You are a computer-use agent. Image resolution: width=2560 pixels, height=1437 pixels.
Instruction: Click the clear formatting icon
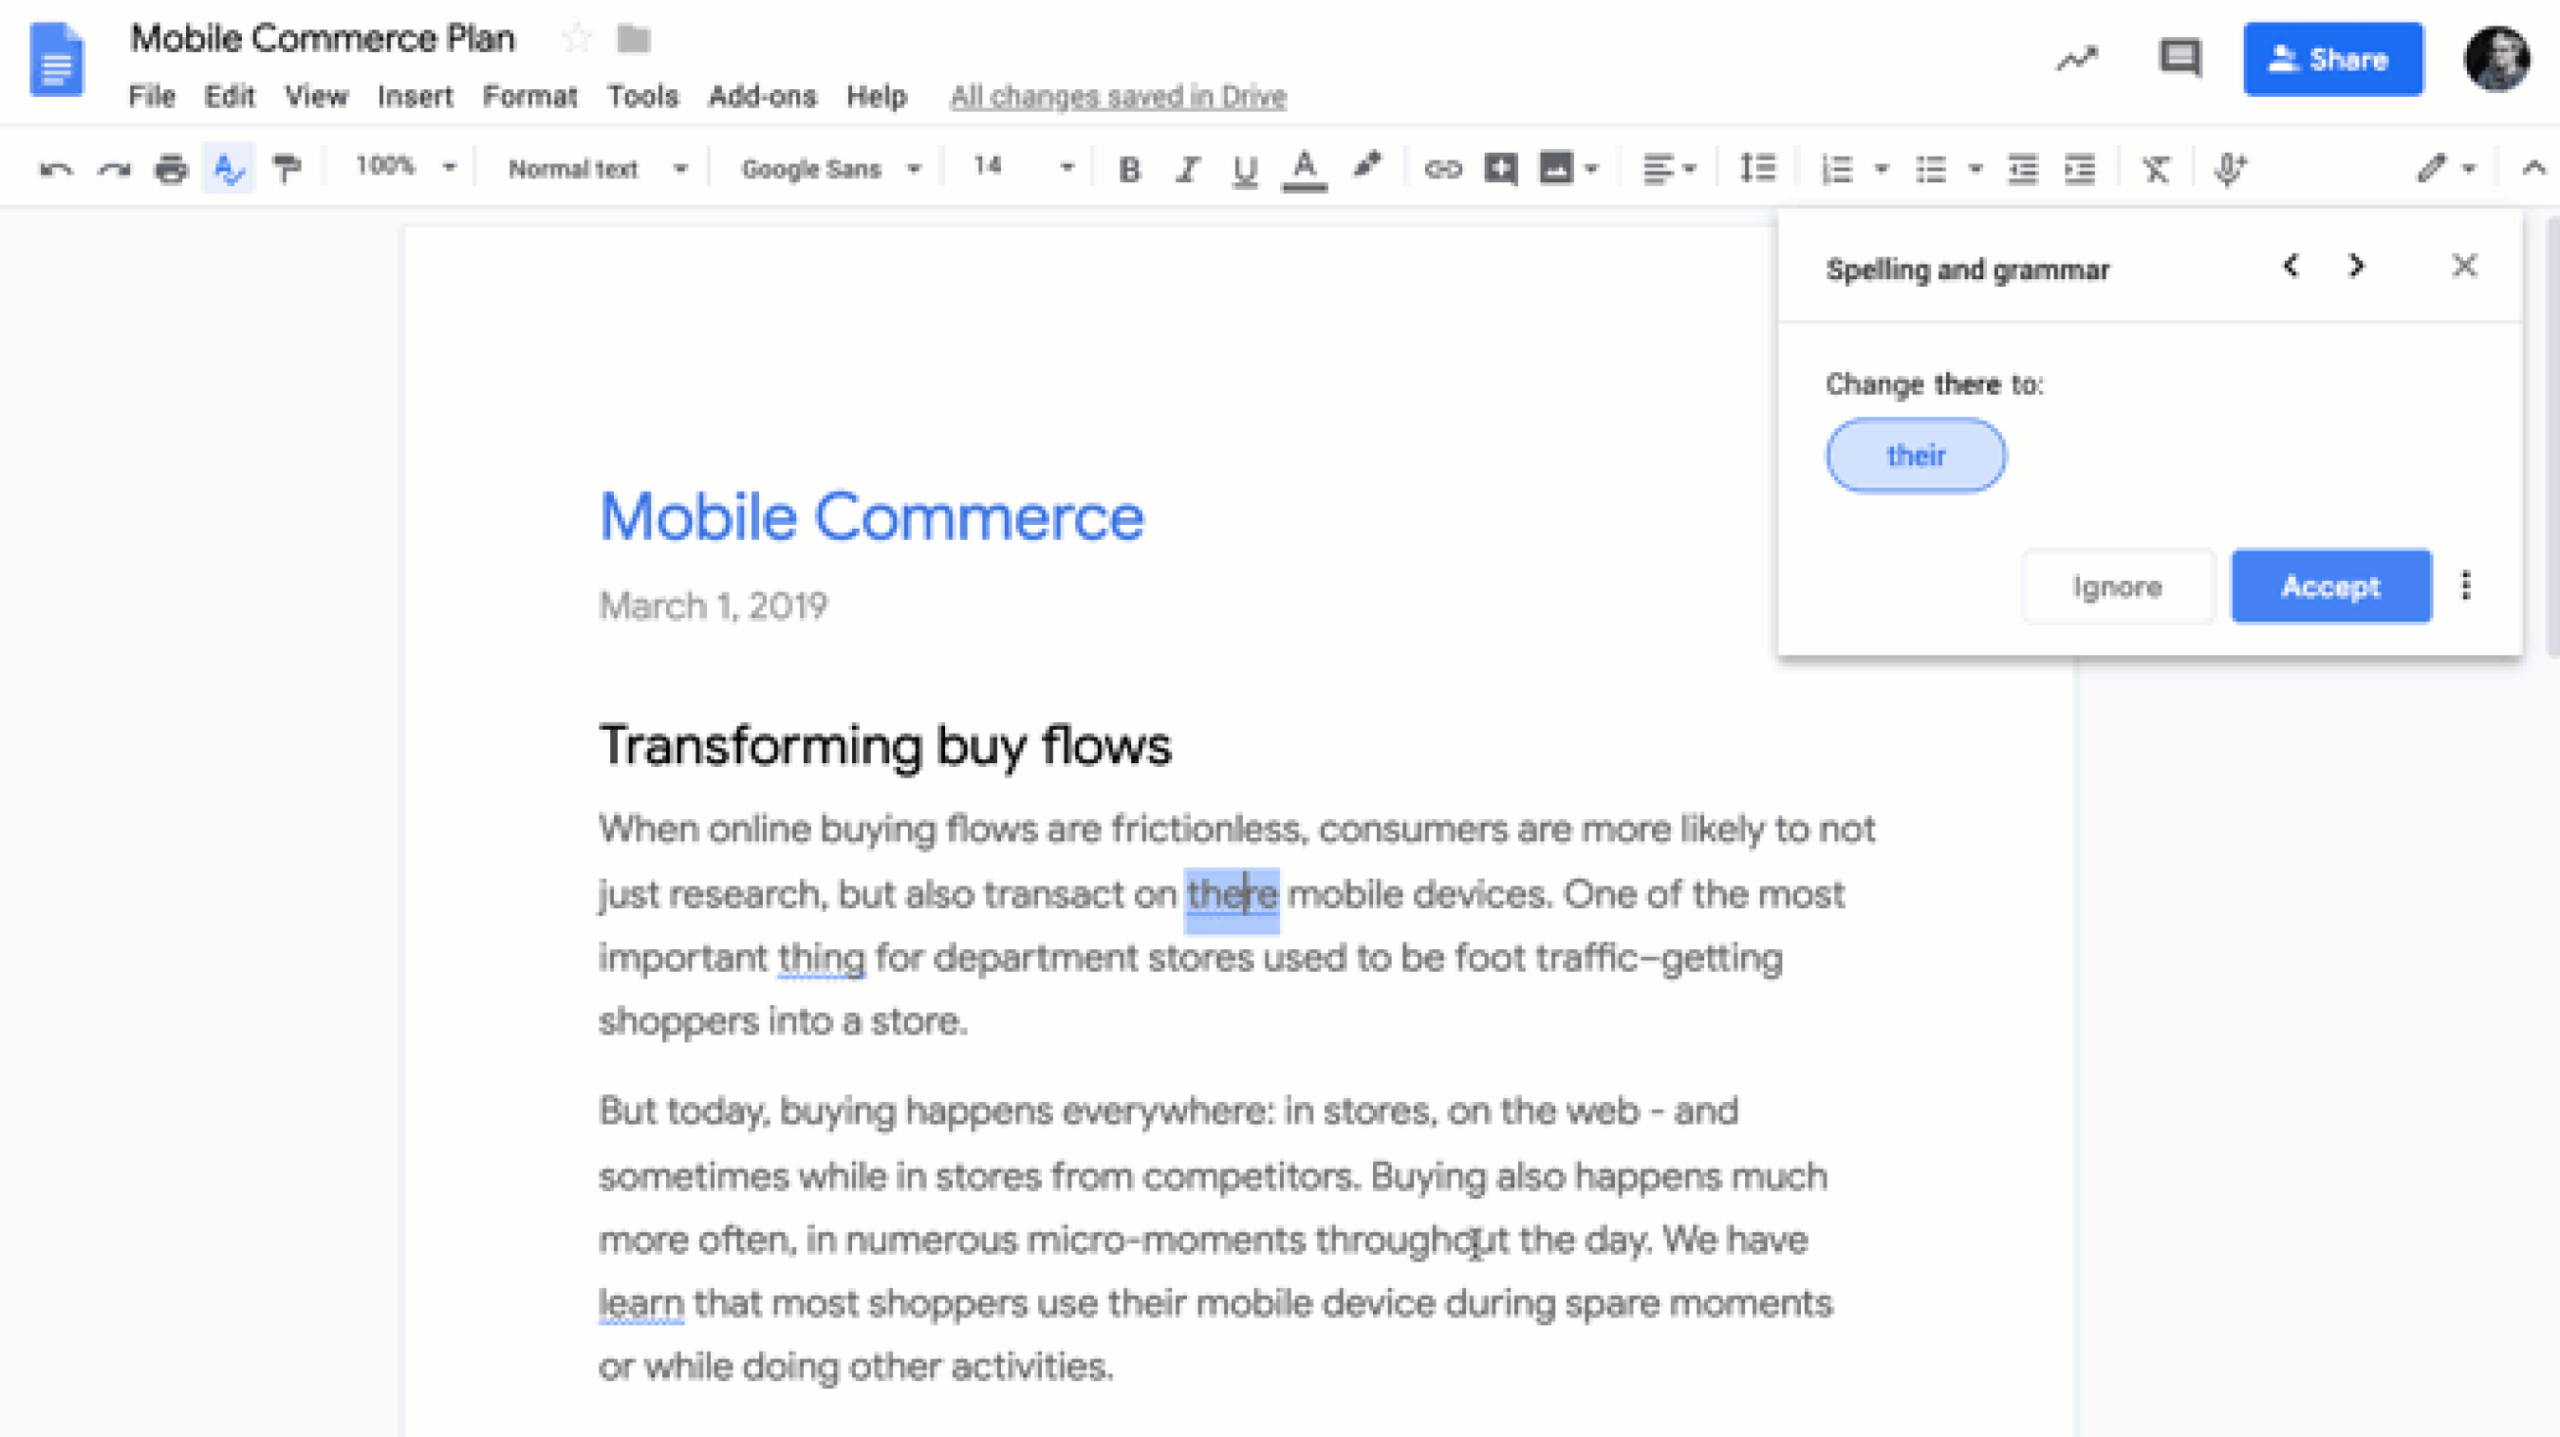pos(2156,169)
